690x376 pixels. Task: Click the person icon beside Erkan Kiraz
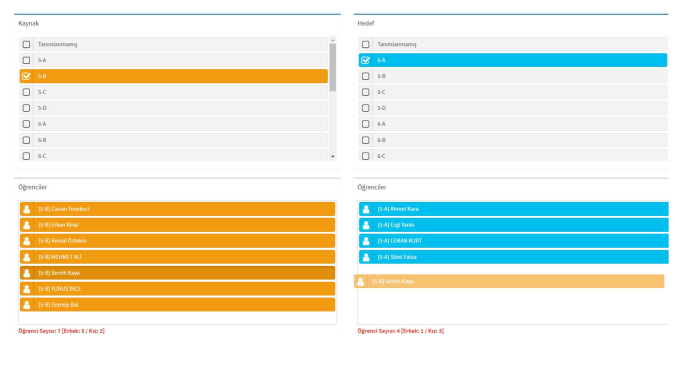click(27, 225)
